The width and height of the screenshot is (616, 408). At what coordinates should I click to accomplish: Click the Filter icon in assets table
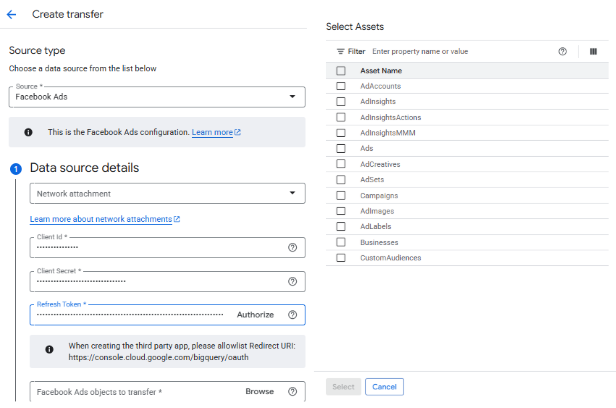click(340, 51)
